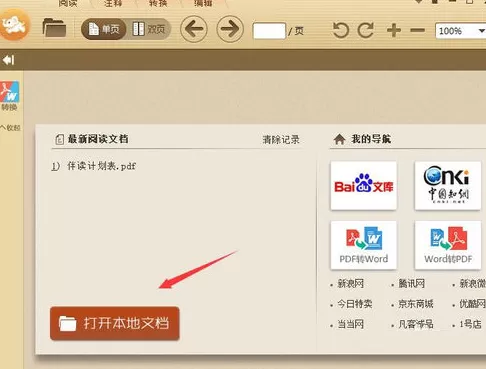Open recent file 伴读计划表.pdf
The width and height of the screenshot is (486, 369).
(101, 166)
